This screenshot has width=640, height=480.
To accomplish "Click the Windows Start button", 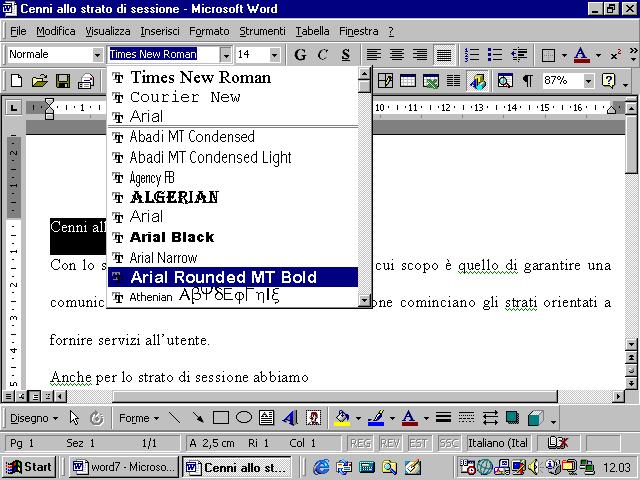I will pos(30,467).
